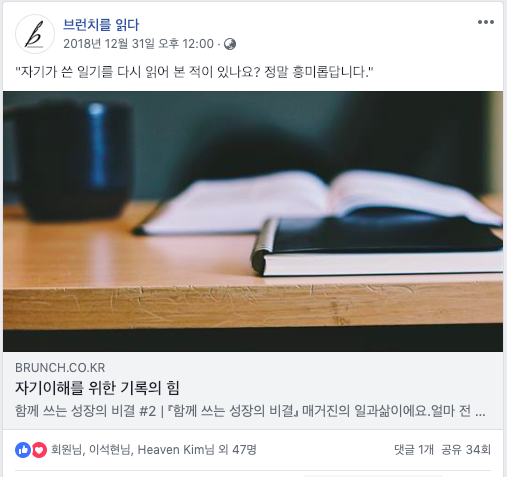507x477 pixels.
Task: Open 이석현님 profile from the reactions list
Action: (x=110, y=450)
